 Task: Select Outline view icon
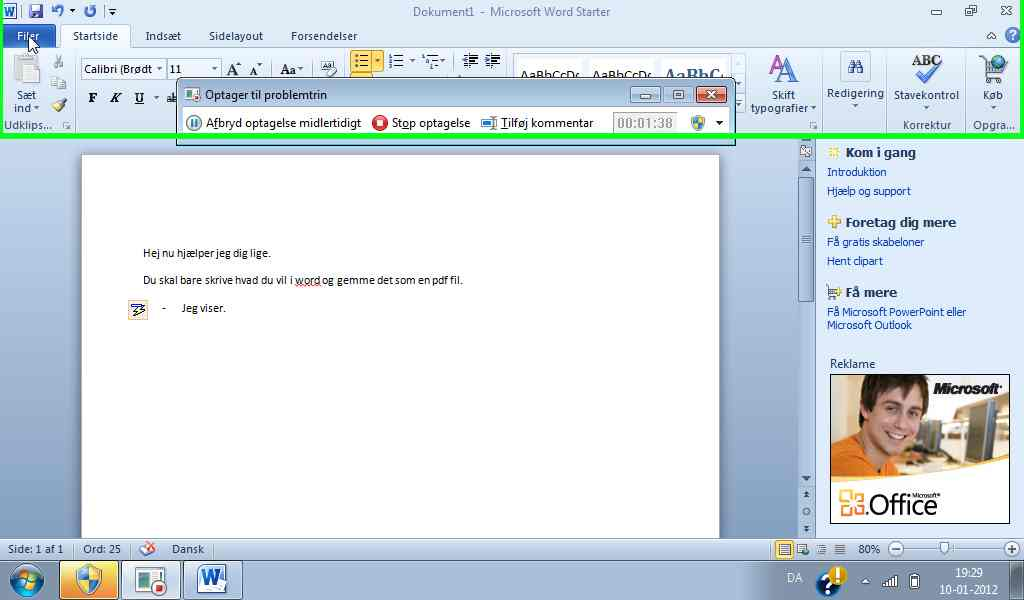coord(822,550)
